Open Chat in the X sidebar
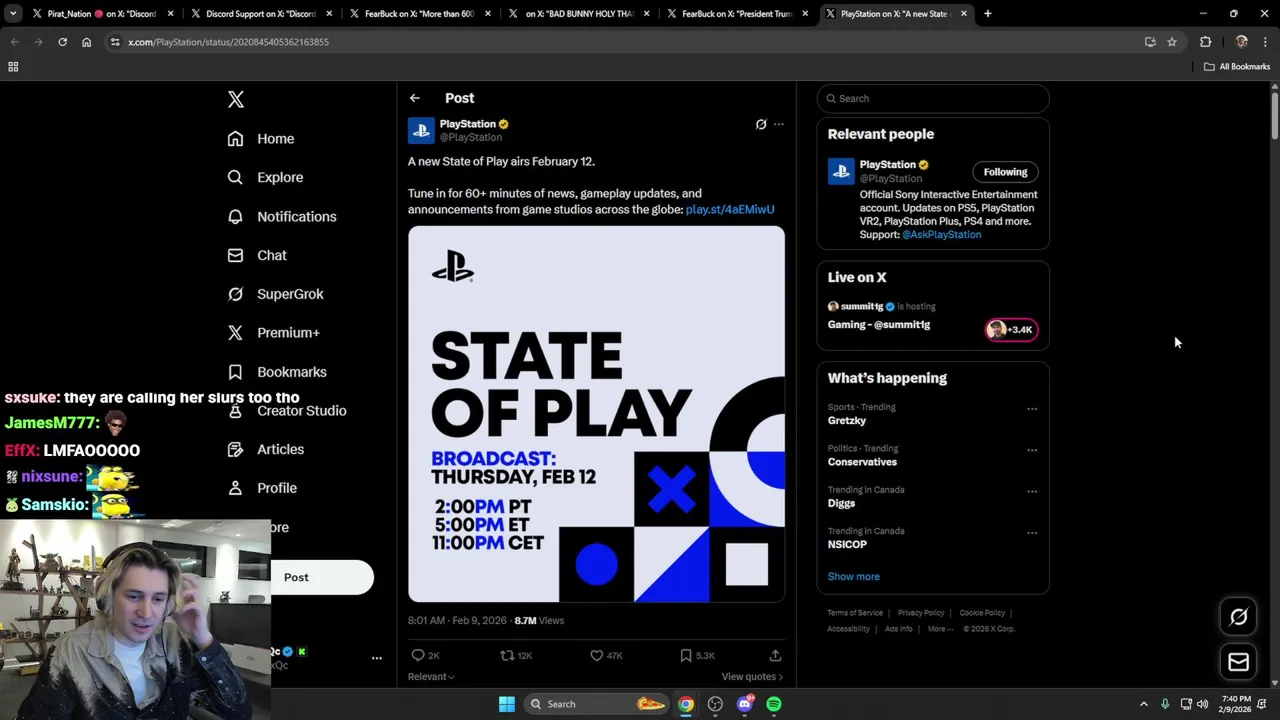 tap(257, 255)
